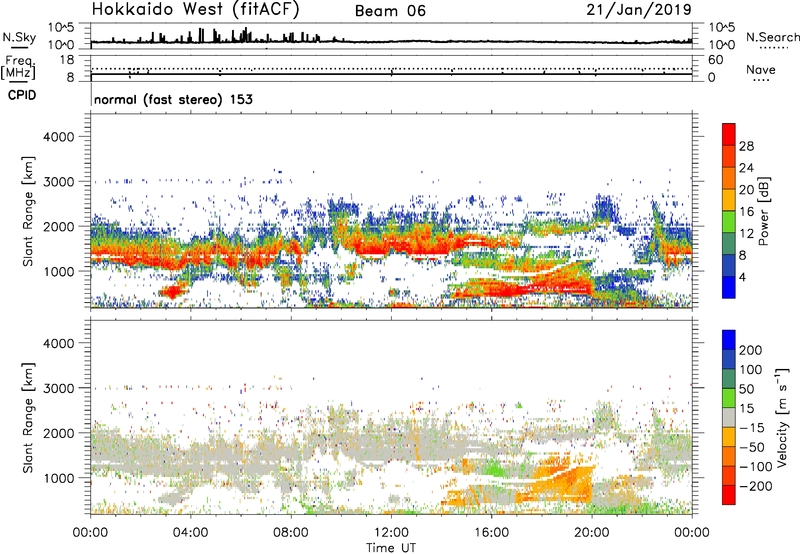Select the 'Freq. [MHz]' axis label
Viewport: 800px width, 554px height.
pyautogui.click(x=18, y=68)
